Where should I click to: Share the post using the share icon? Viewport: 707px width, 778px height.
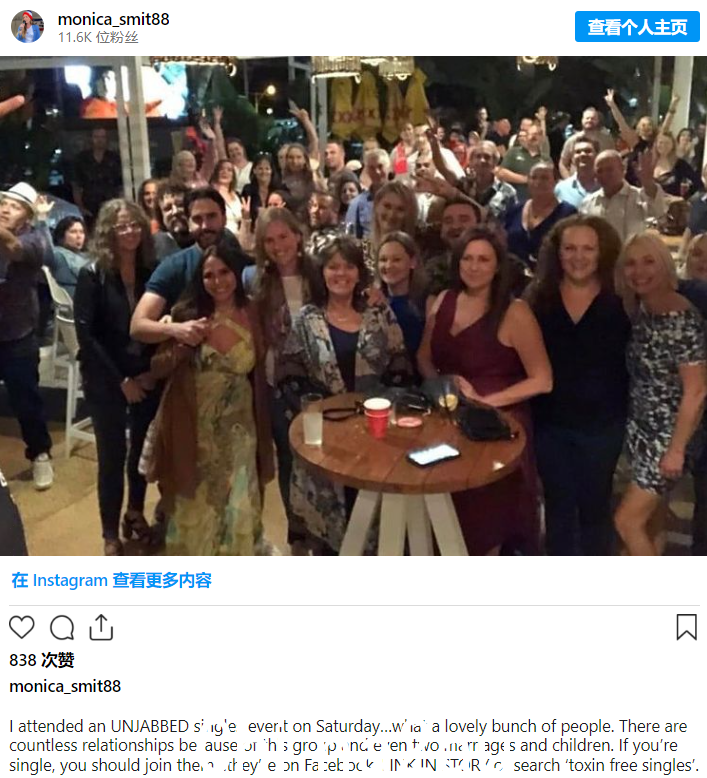pyautogui.click(x=101, y=627)
